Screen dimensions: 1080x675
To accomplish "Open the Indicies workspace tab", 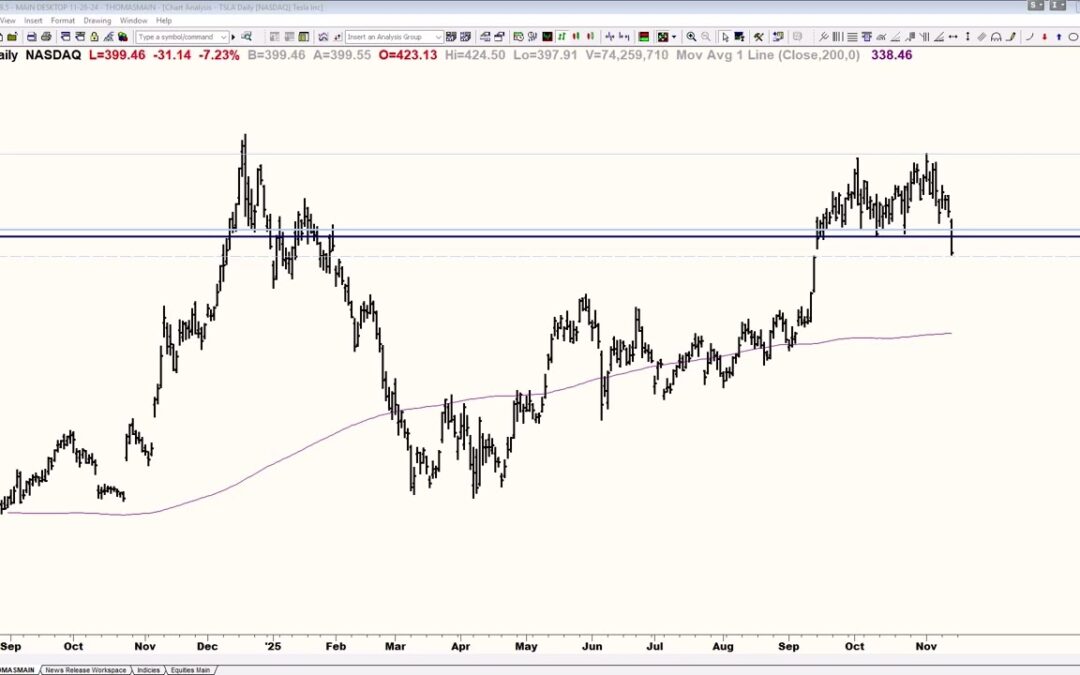I will (150, 669).
